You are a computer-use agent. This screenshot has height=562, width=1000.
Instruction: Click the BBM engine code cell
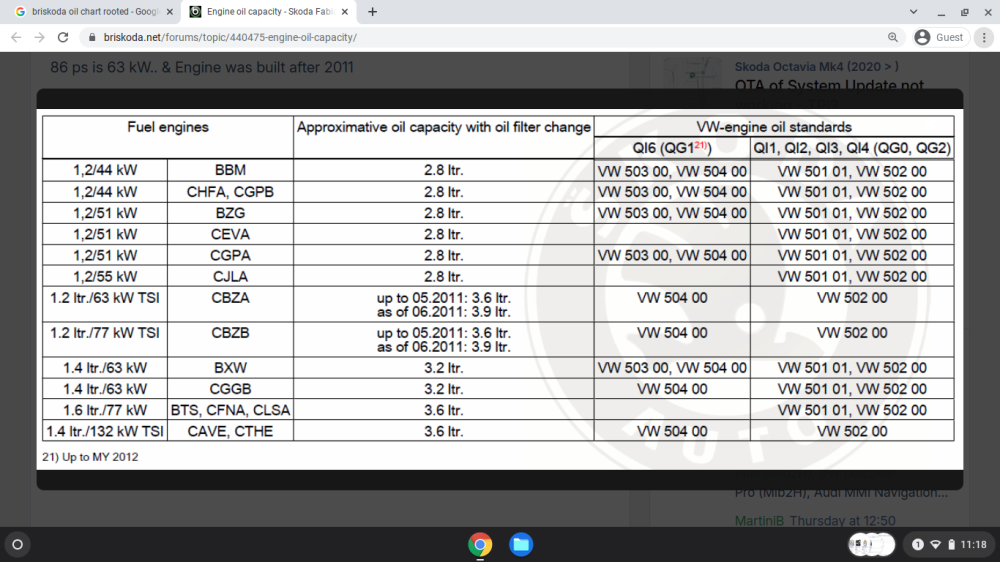(230, 170)
